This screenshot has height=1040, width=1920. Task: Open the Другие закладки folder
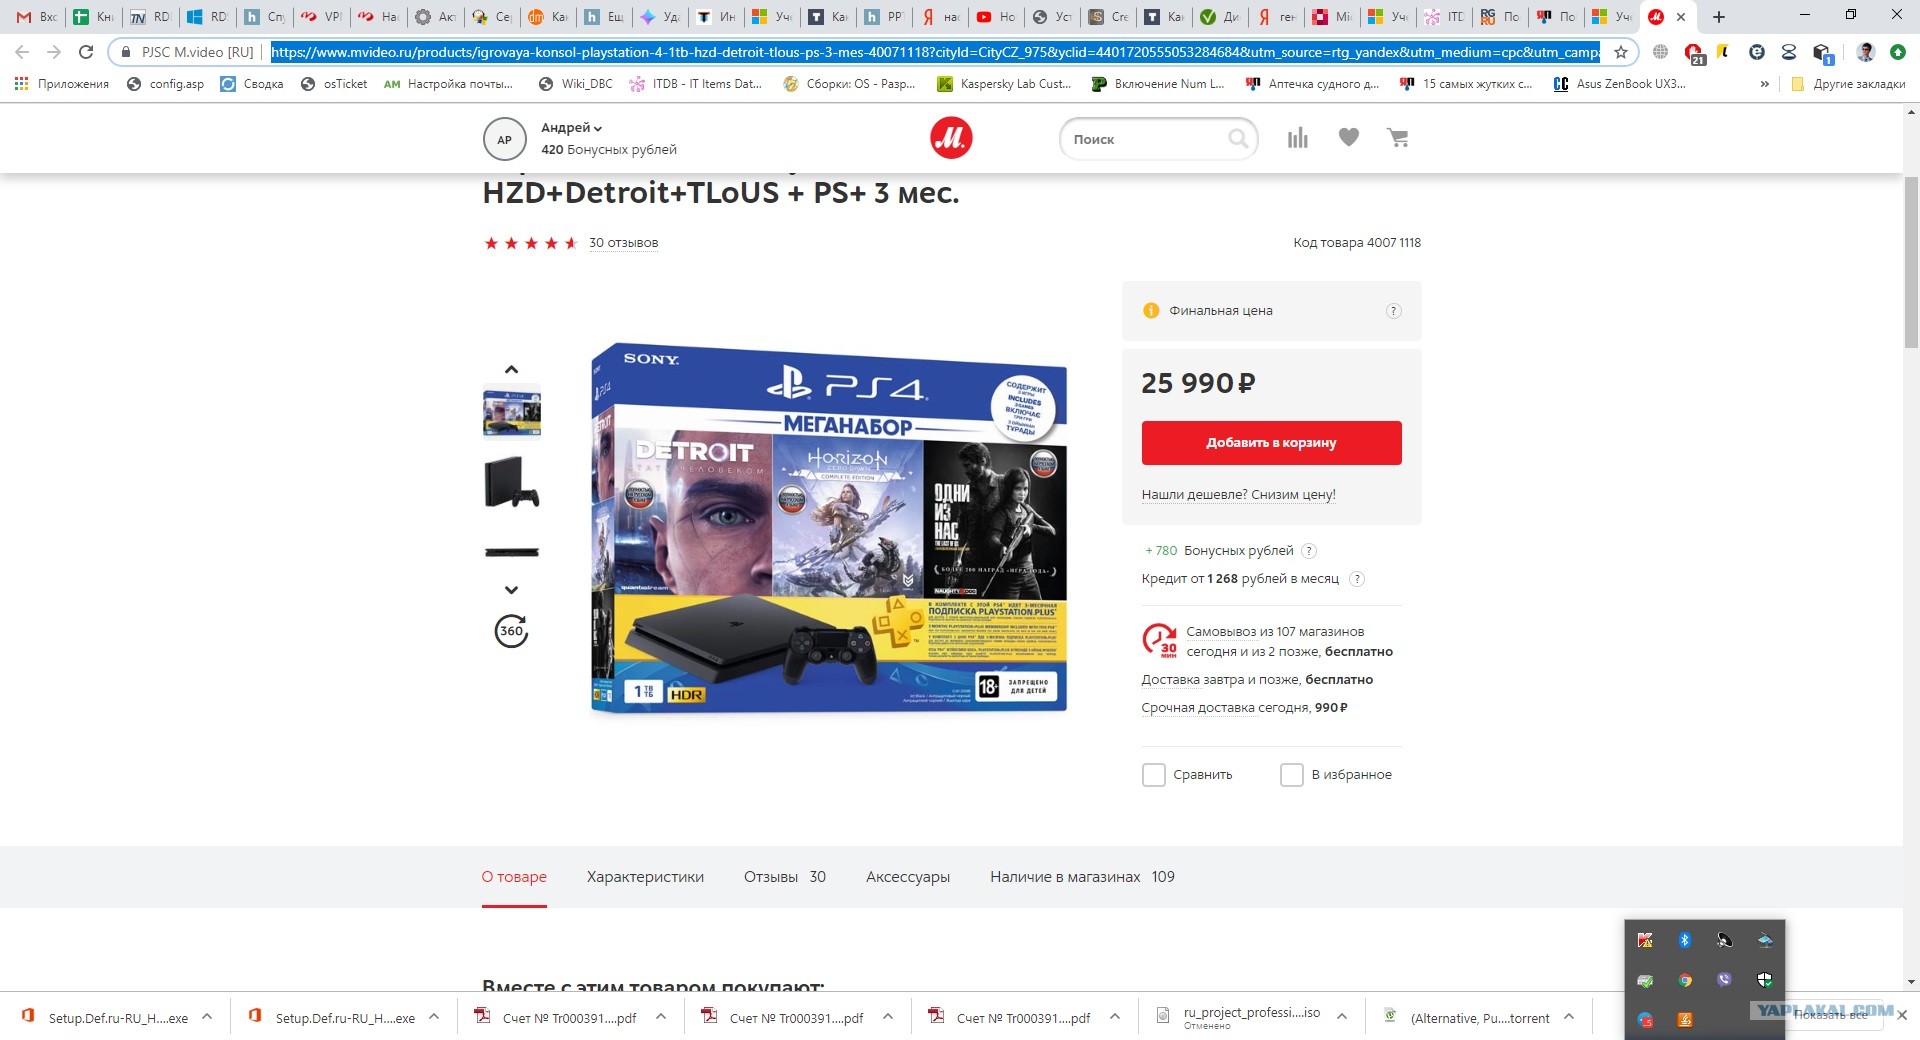point(1848,84)
